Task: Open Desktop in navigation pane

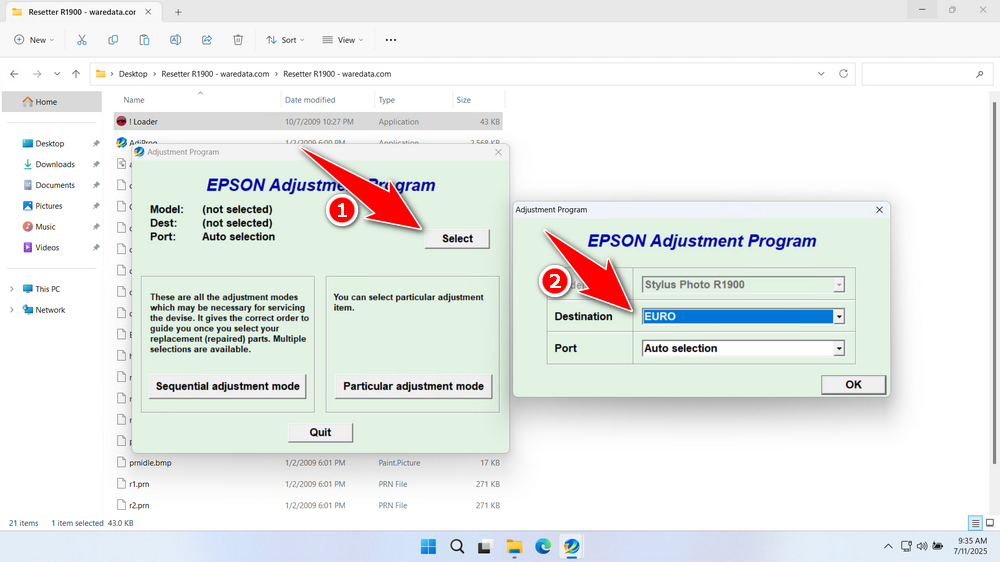Action: (50, 144)
